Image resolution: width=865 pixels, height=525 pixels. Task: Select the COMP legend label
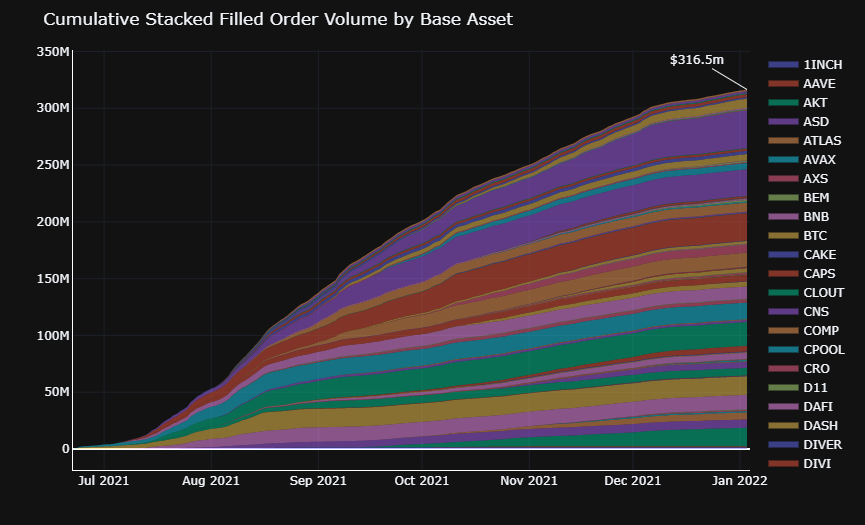[x=821, y=331]
